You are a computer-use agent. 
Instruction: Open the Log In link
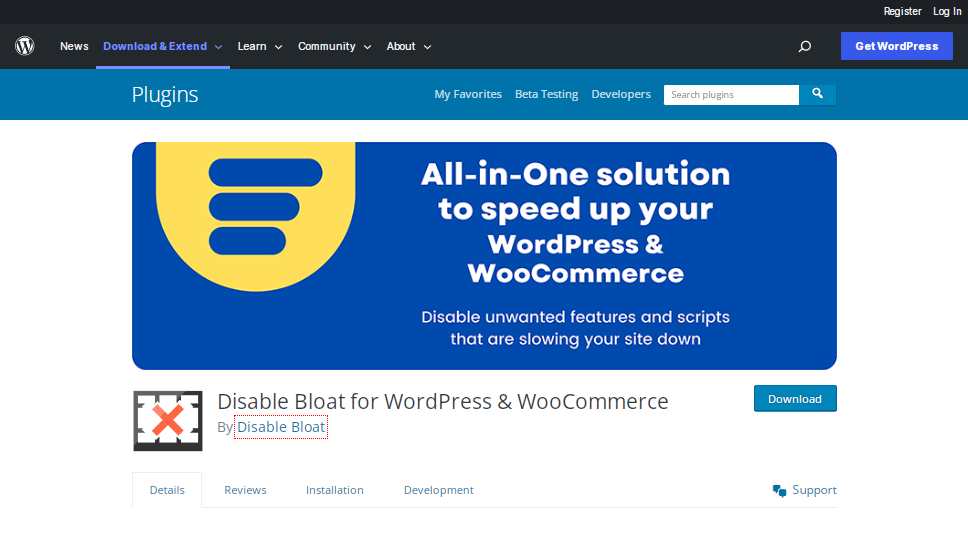click(947, 11)
